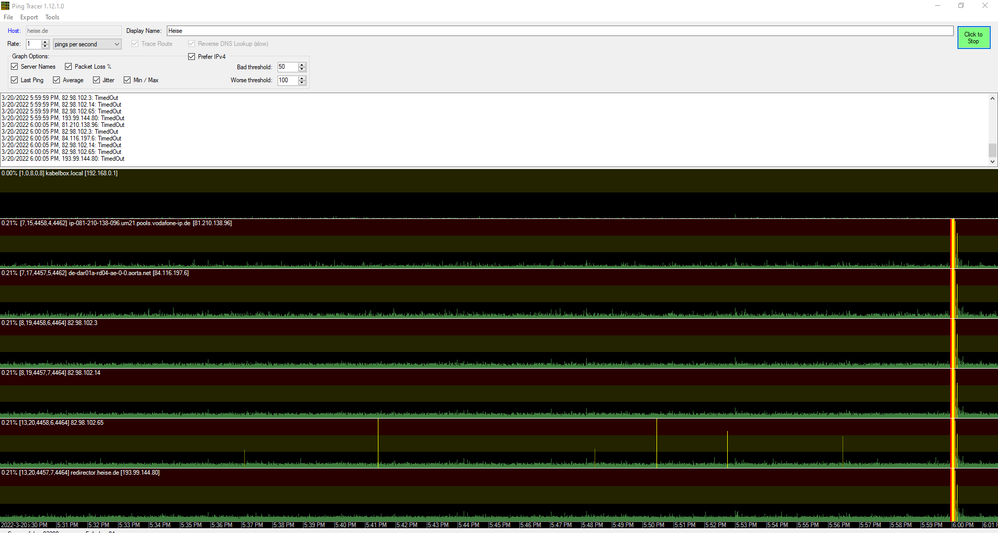Click the vodafone-ip.de [81.210.138.96] graph label
Viewport: 998px width, 533px height.
click(116, 224)
